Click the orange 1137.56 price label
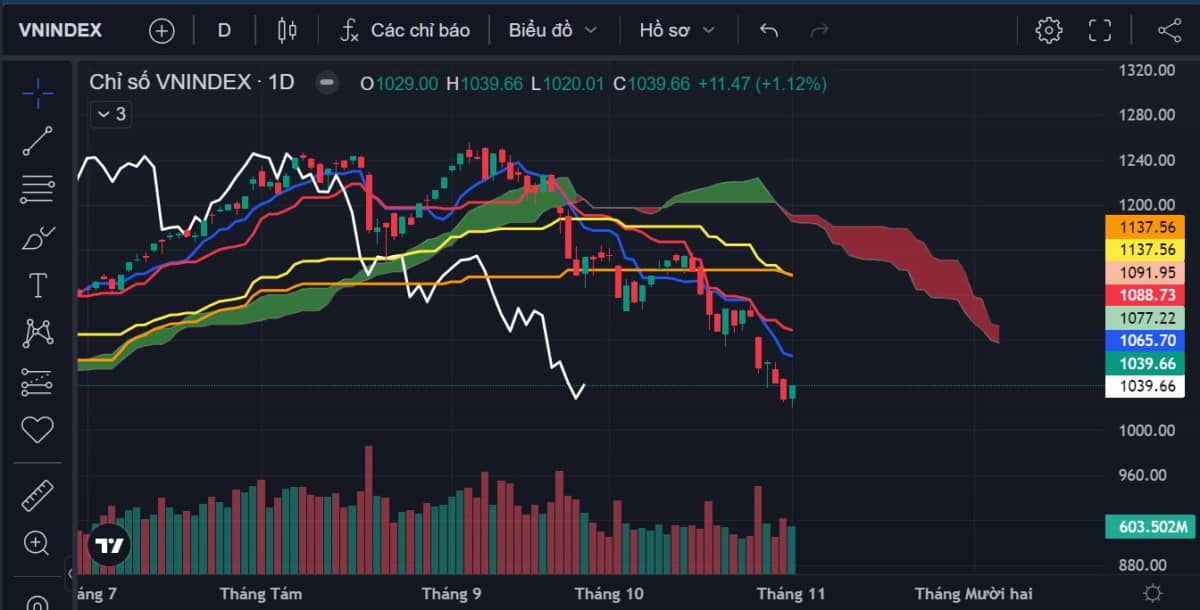 [x=1145, y=226]
